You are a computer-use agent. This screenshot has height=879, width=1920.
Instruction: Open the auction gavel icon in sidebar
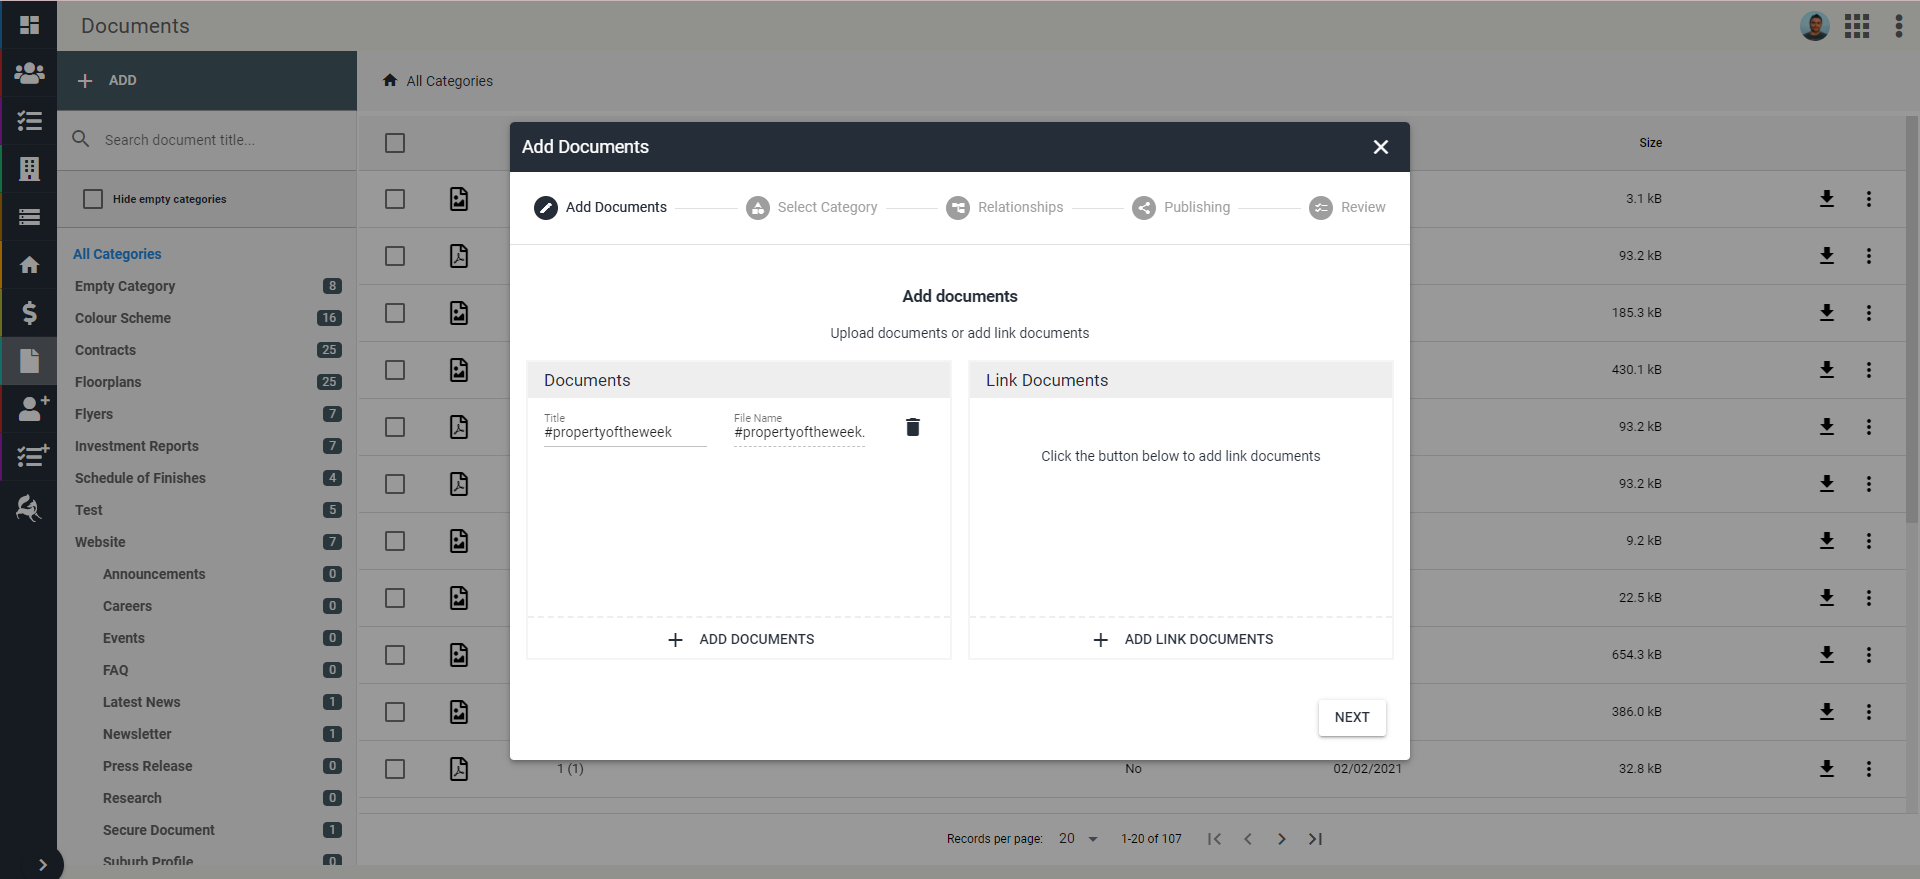tap(29, 508)
